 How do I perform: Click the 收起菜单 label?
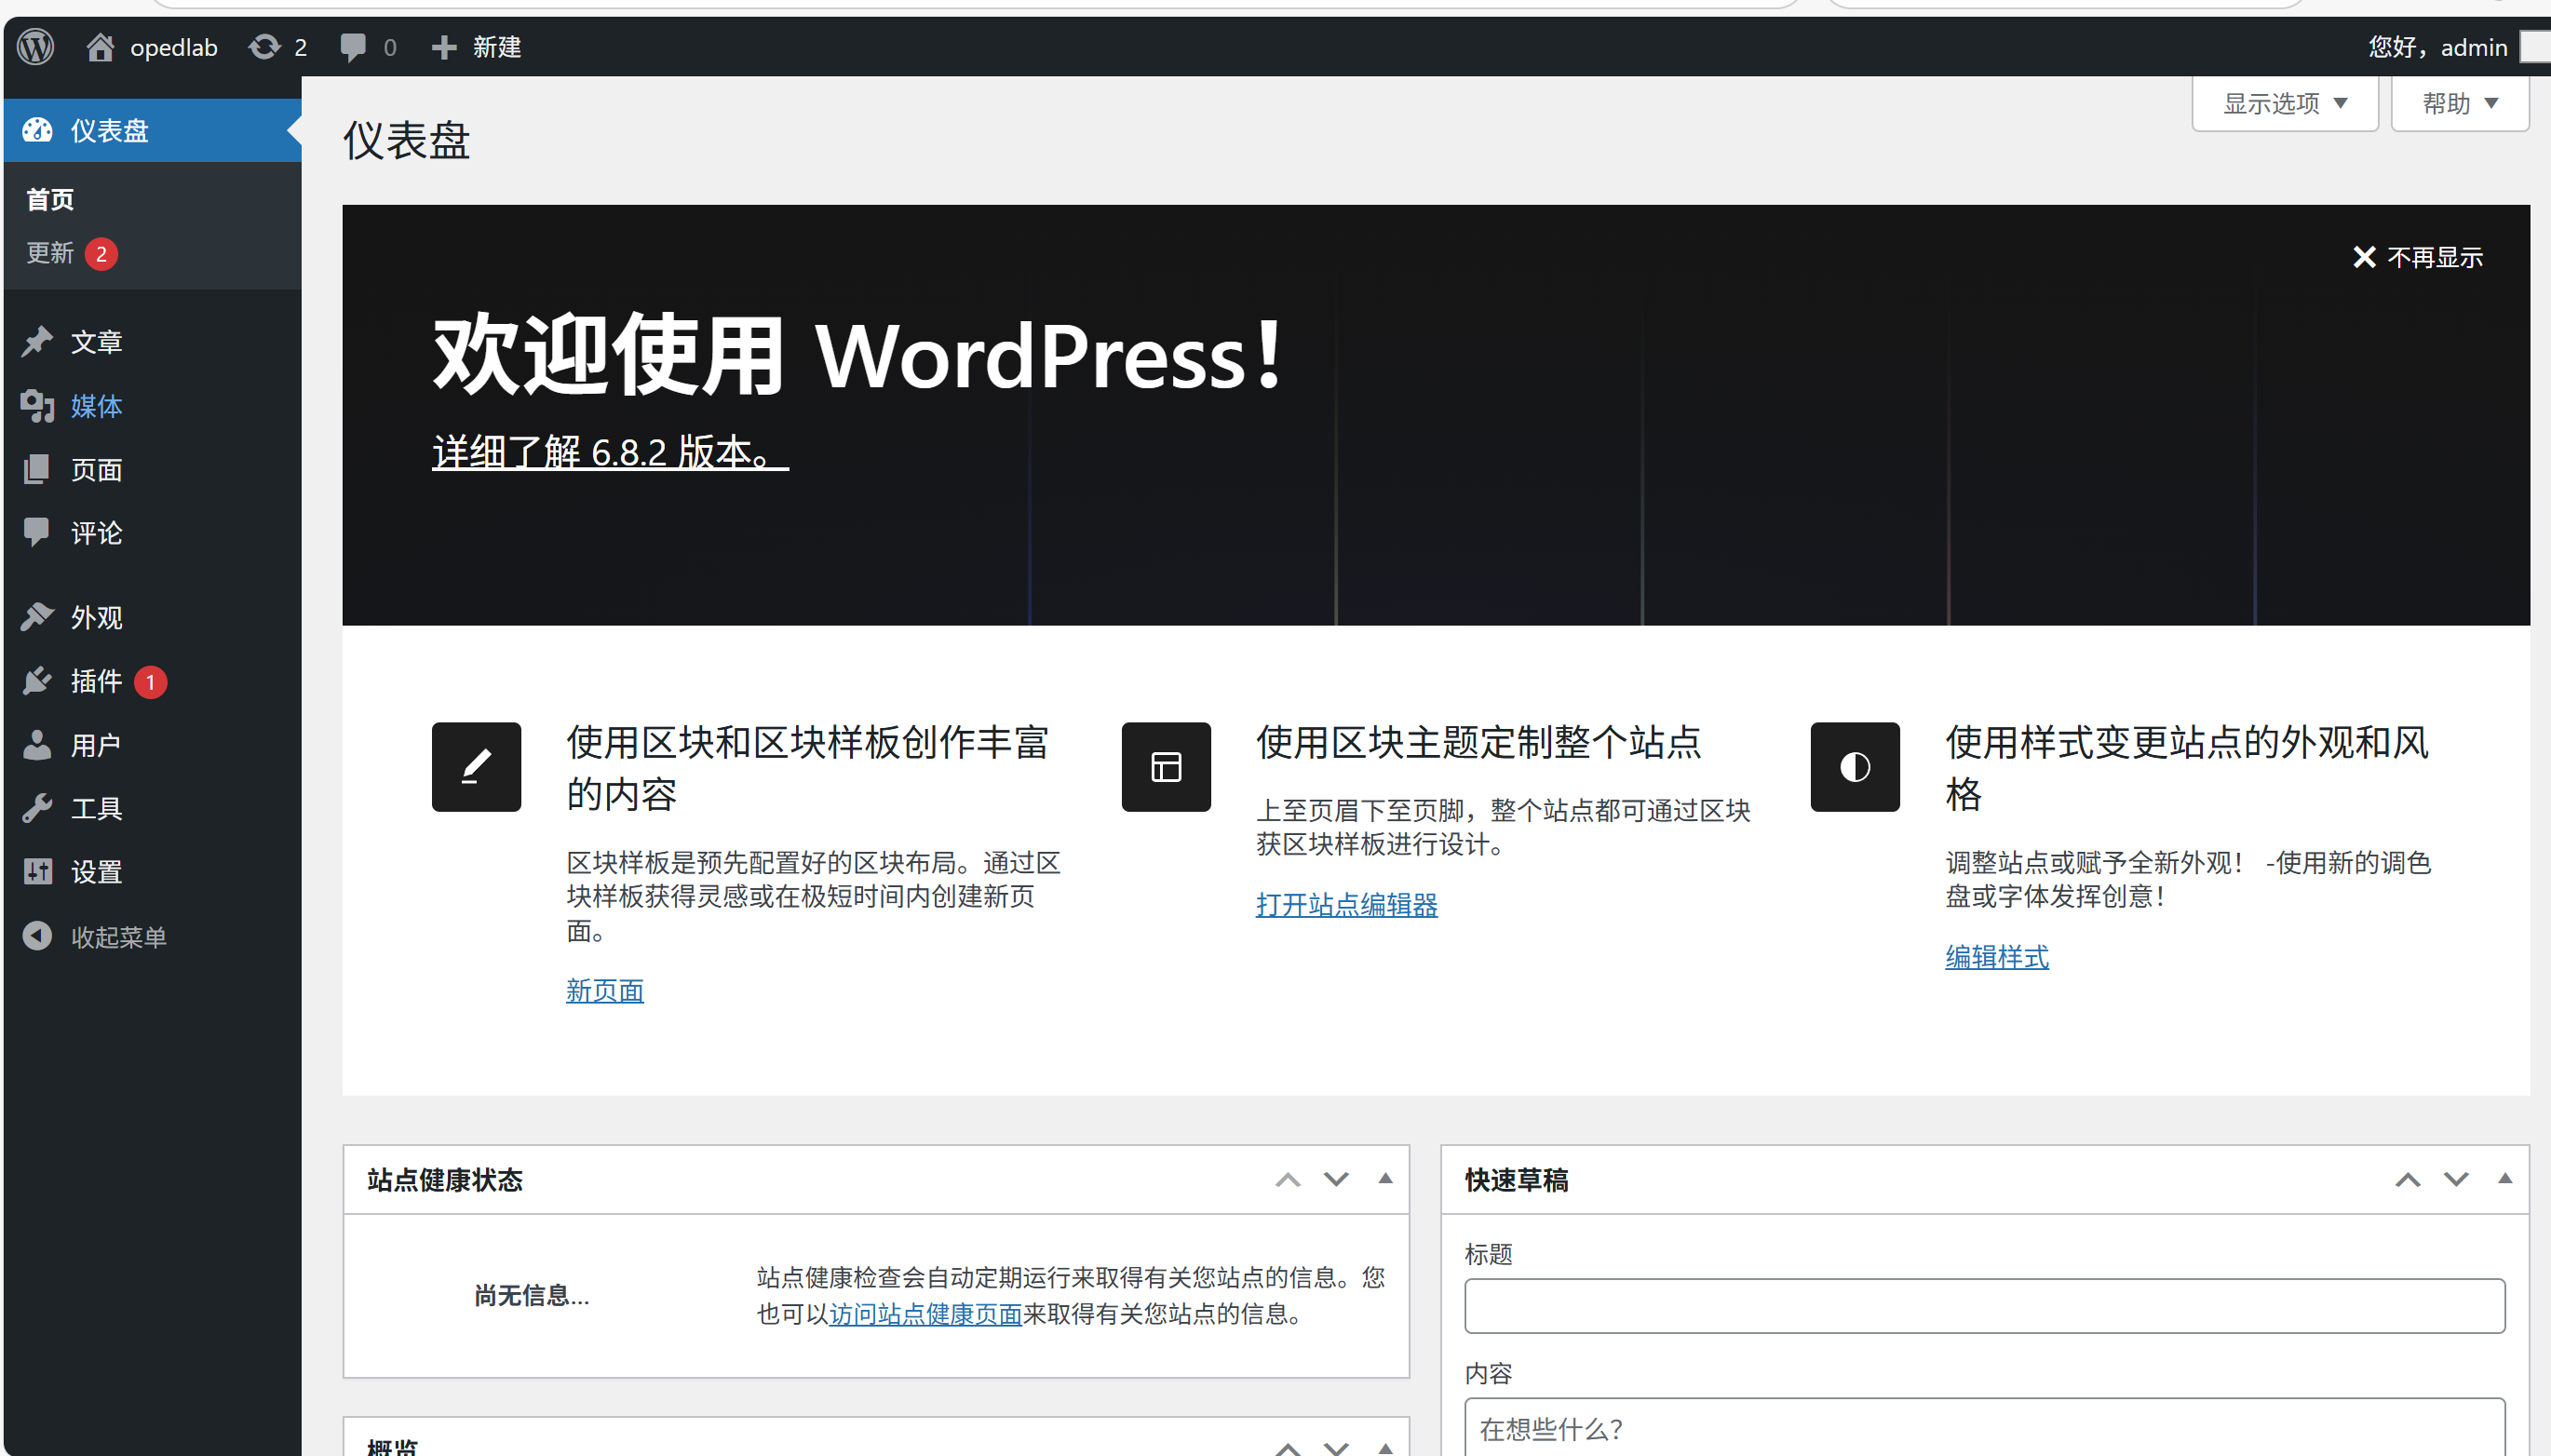[119, 937]
